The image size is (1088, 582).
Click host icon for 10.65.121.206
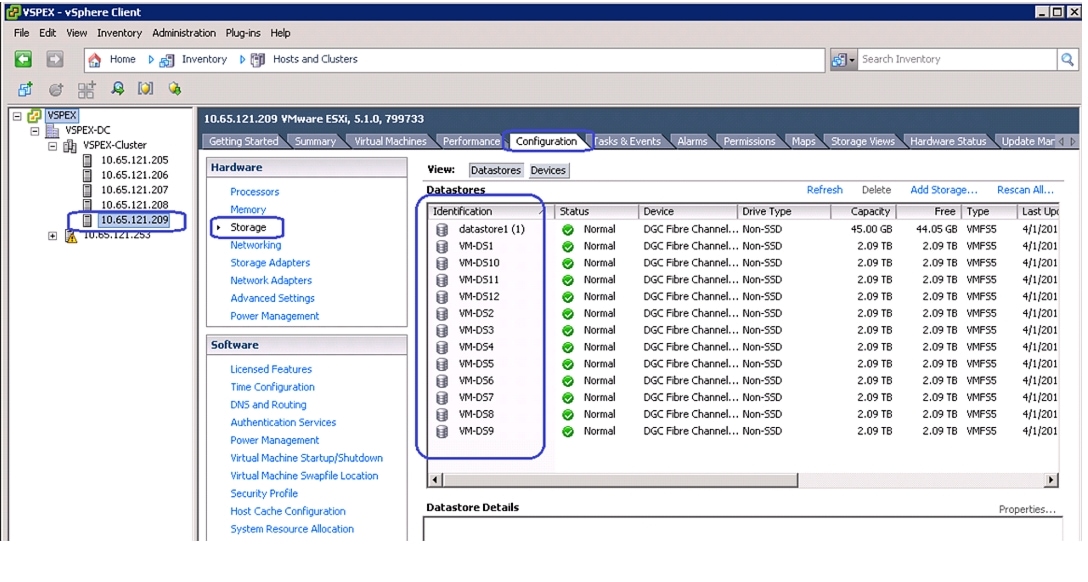coord(87,176)
